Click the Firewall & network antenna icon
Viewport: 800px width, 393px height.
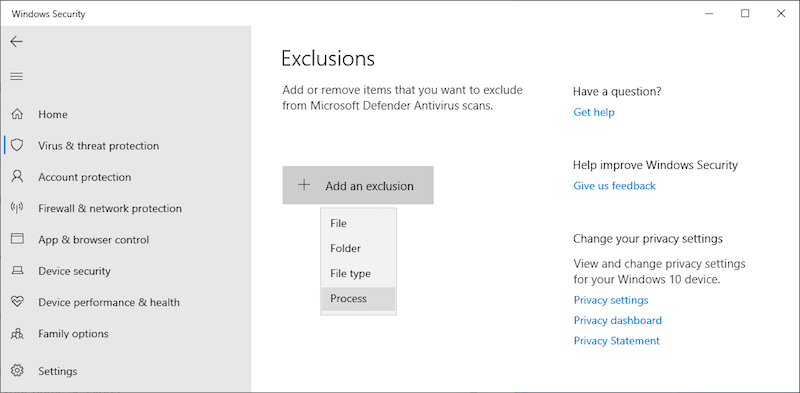click(17, 208)
